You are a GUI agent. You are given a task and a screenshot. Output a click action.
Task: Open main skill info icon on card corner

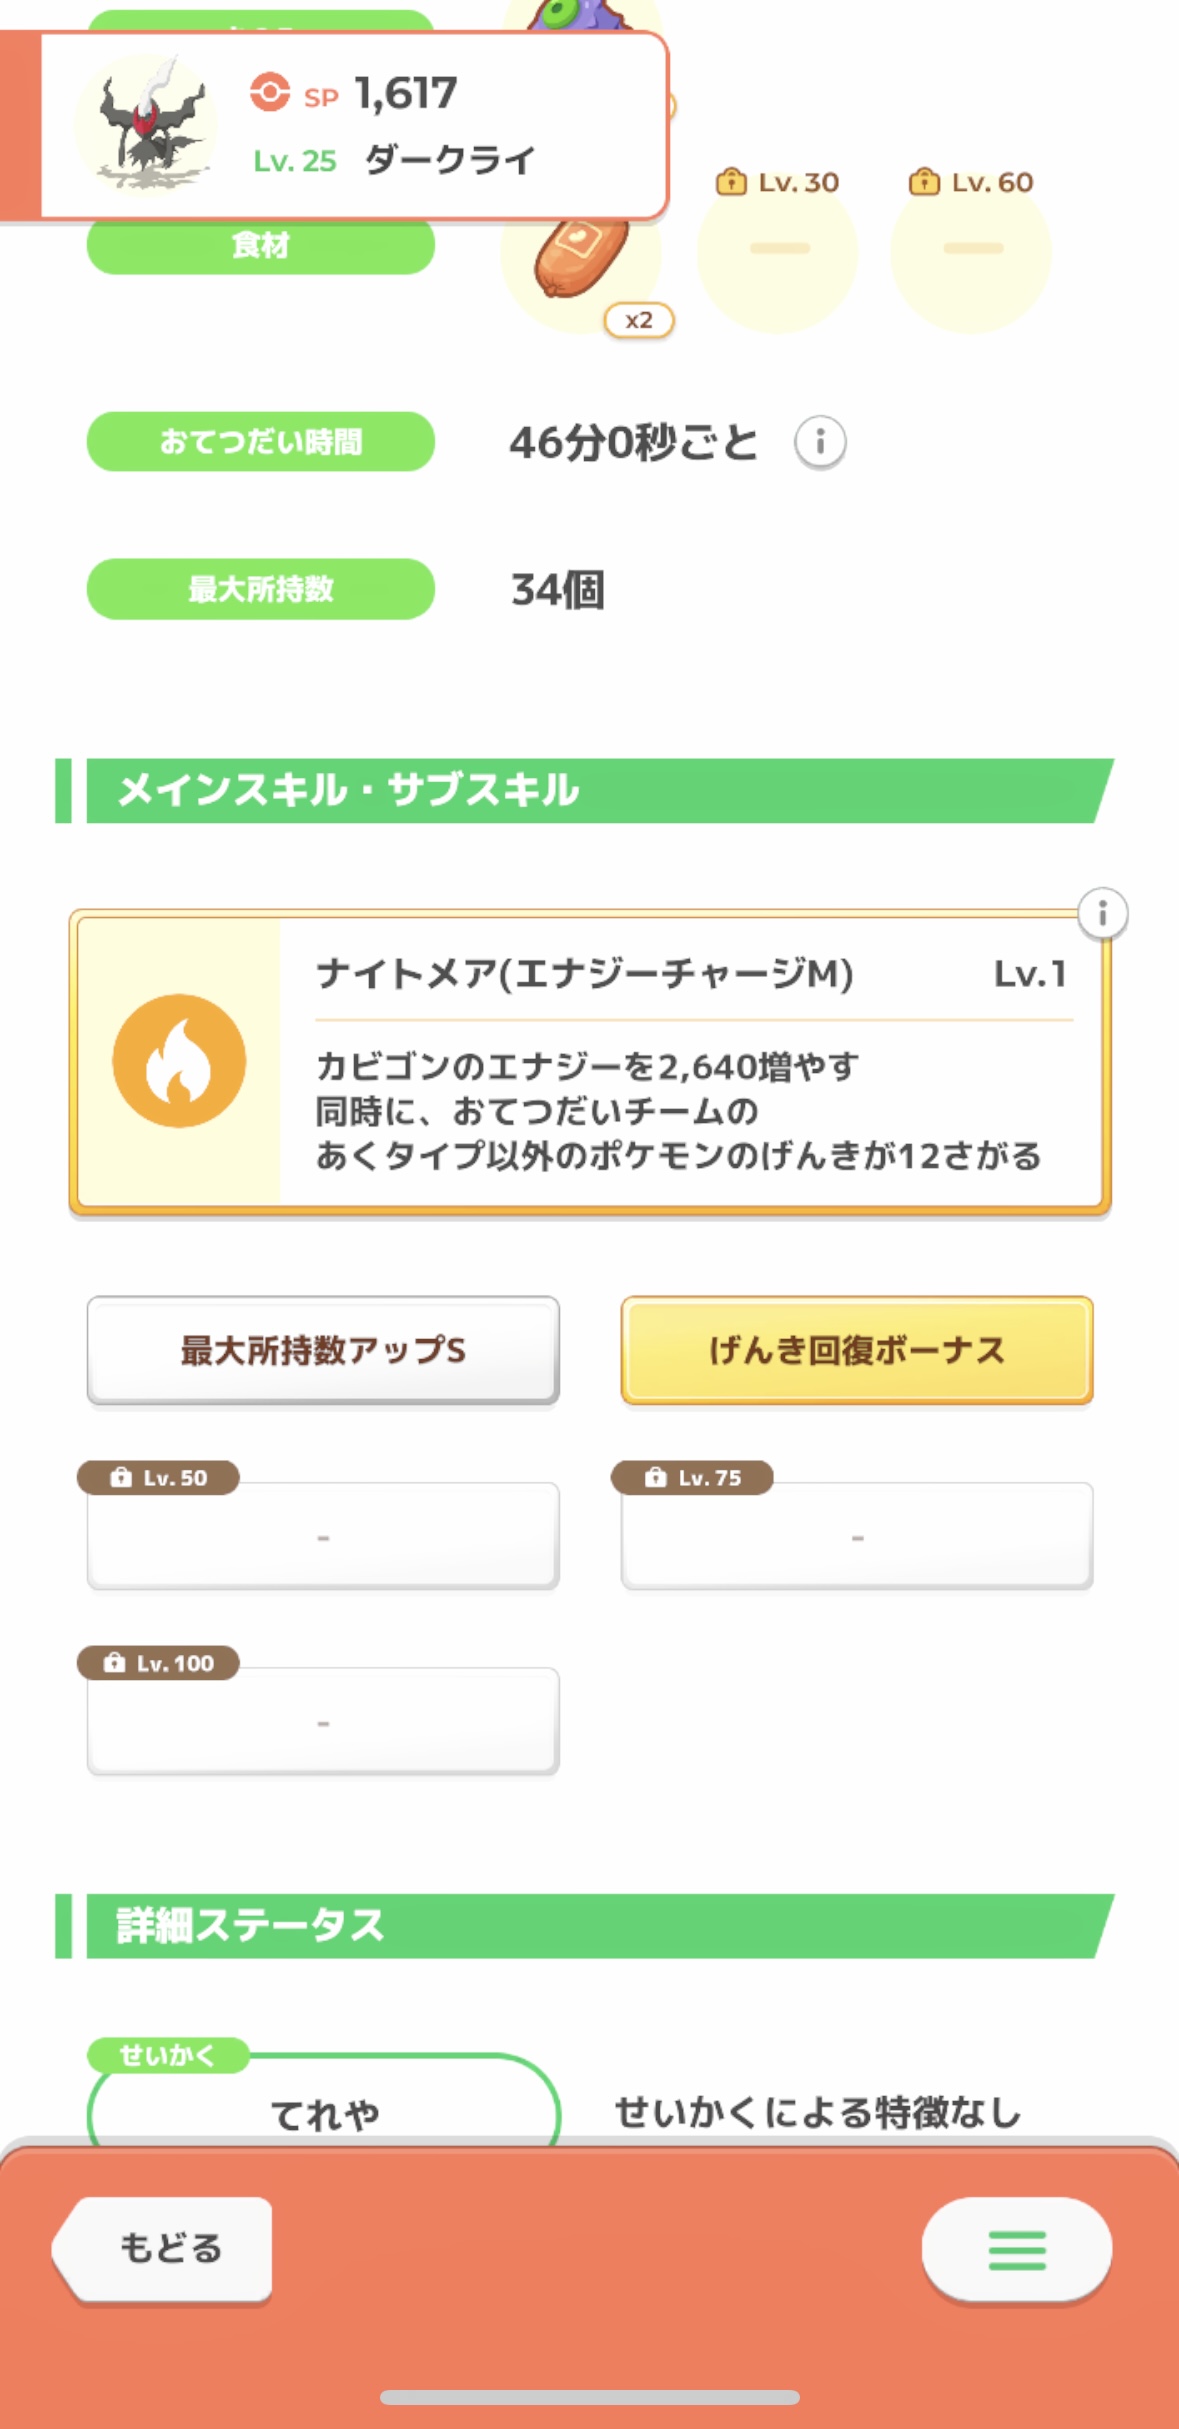coord(1102,913)
